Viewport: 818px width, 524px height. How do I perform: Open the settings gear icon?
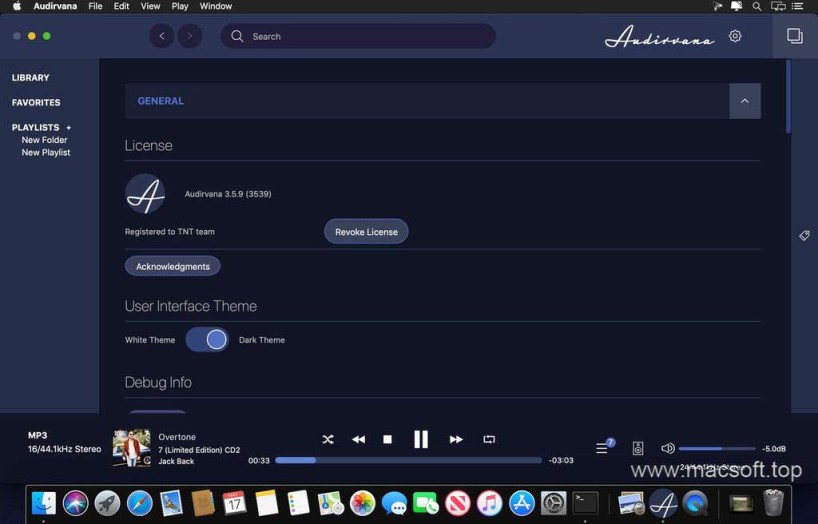coord(735,36)
